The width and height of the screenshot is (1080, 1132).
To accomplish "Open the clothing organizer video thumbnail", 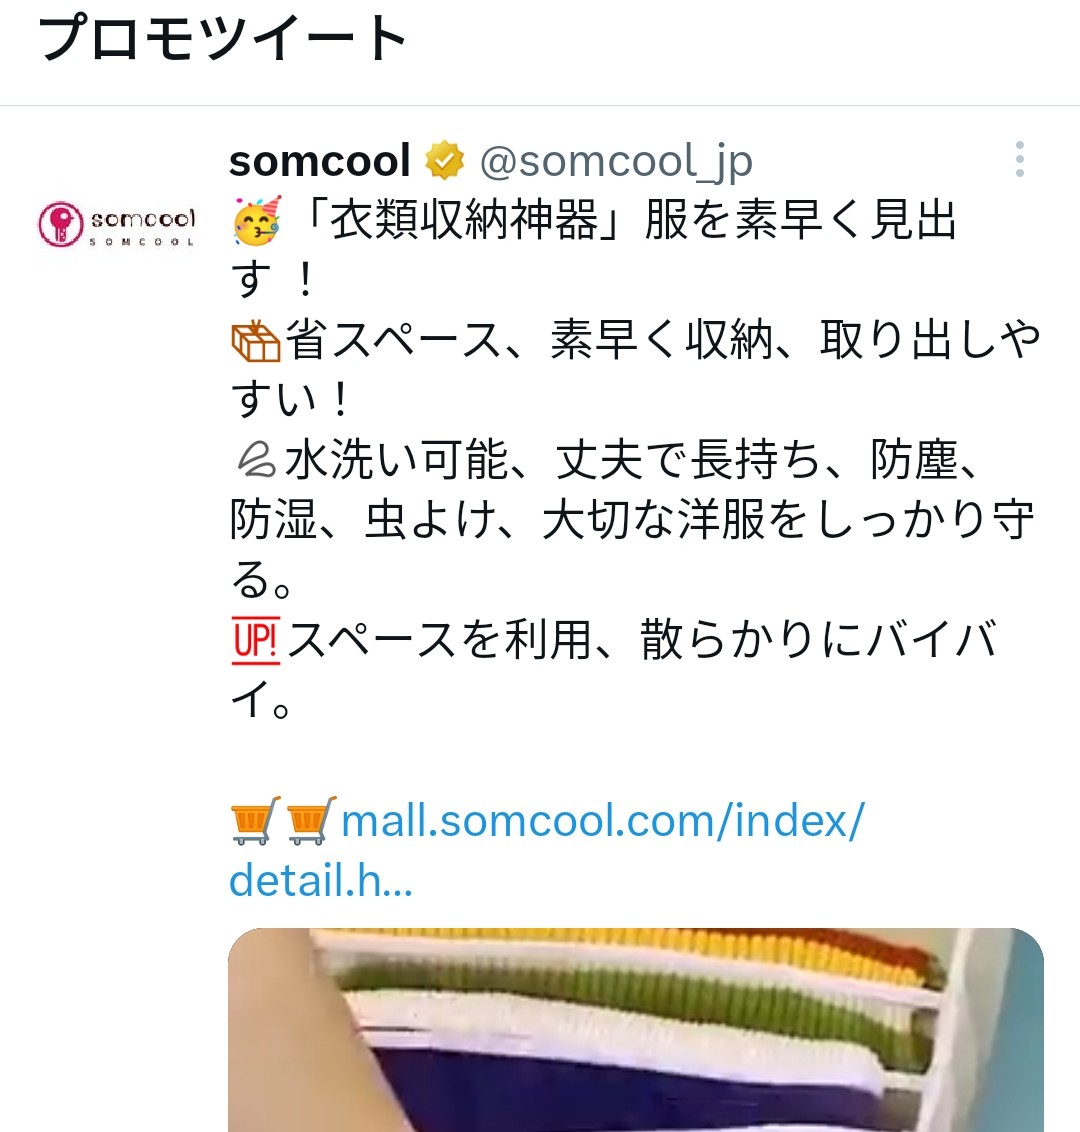I will 636,1029.
